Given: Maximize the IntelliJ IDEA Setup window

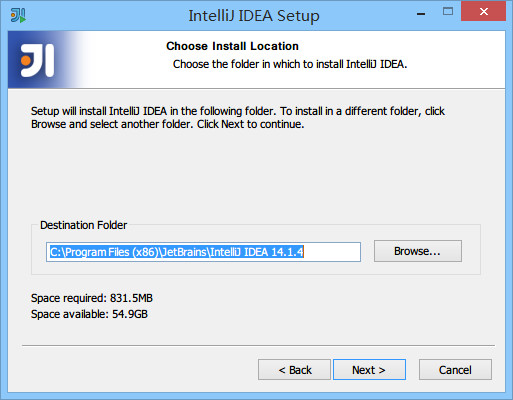Looking at the screenshot, I should pos(448,12).
